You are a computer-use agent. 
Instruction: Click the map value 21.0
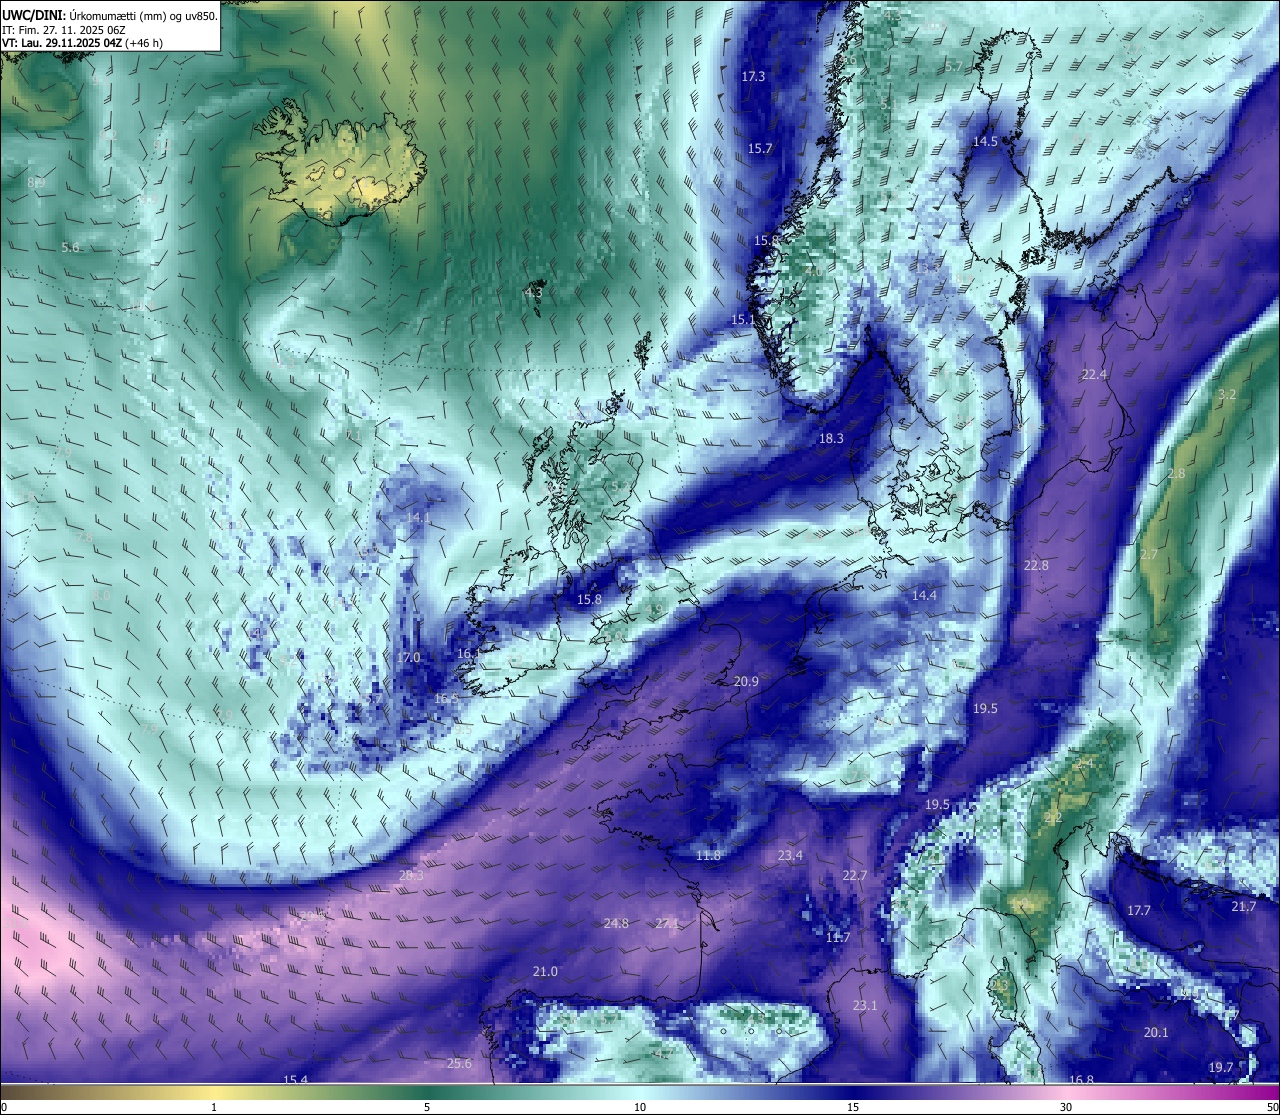(545, 972)
